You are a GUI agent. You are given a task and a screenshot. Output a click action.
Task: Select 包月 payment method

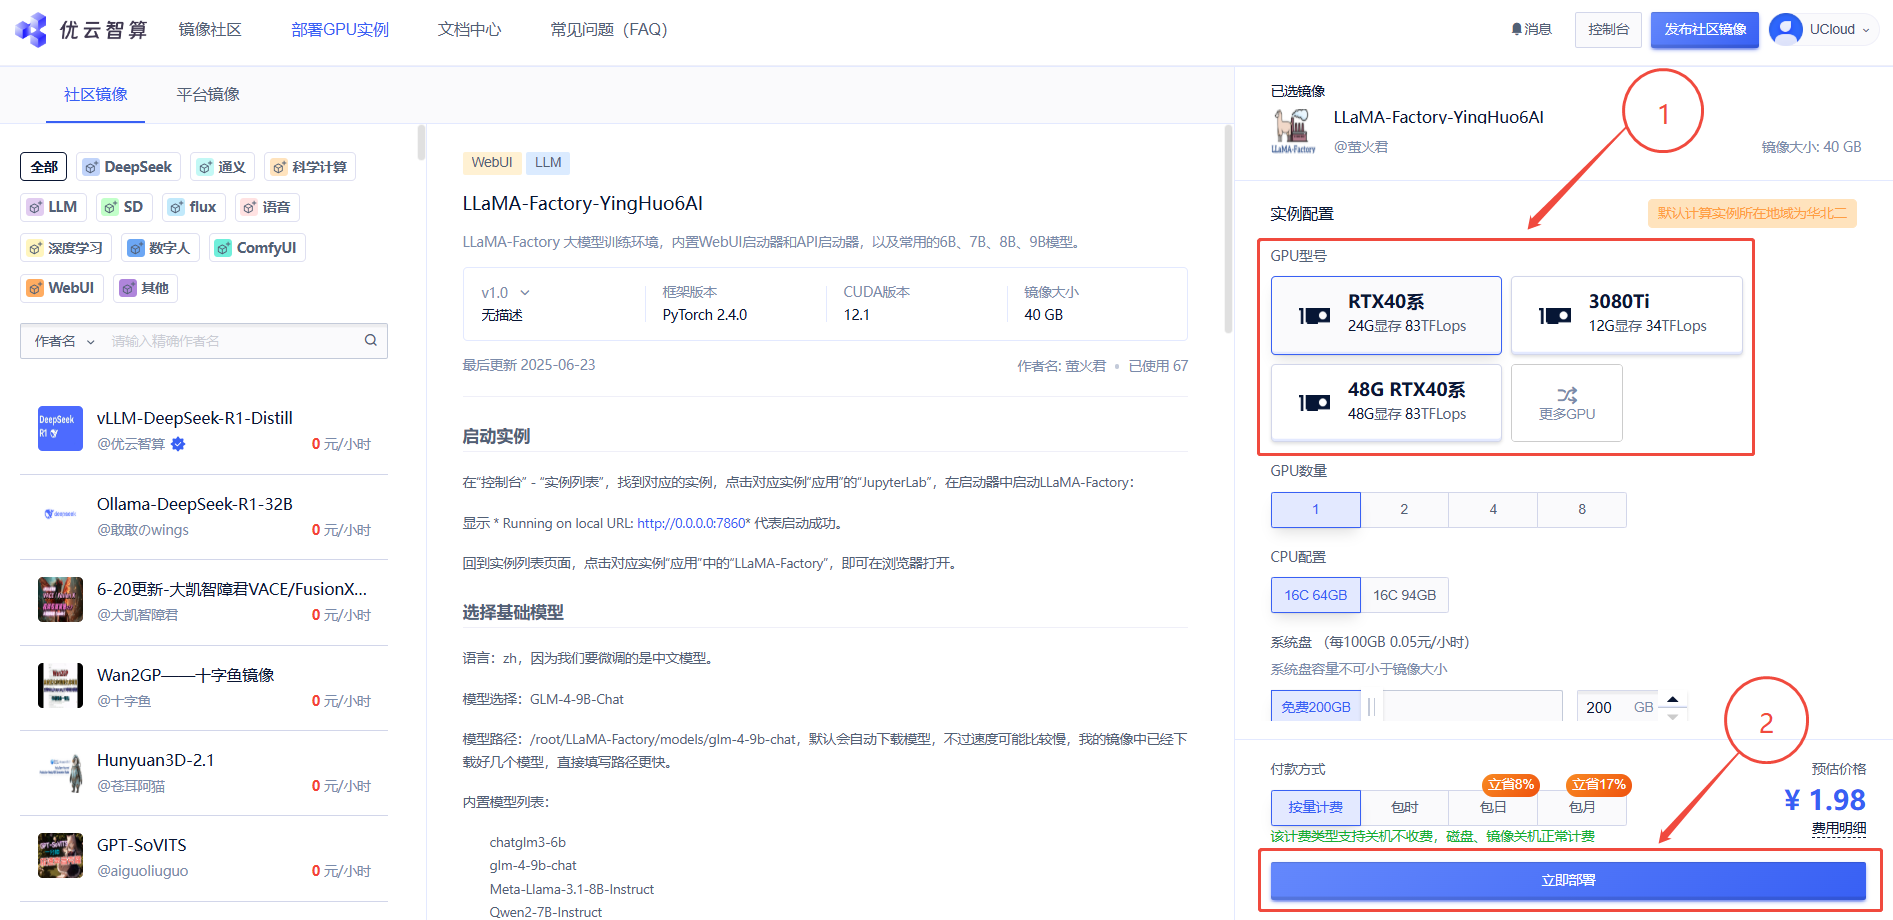tap(1582, 807)
